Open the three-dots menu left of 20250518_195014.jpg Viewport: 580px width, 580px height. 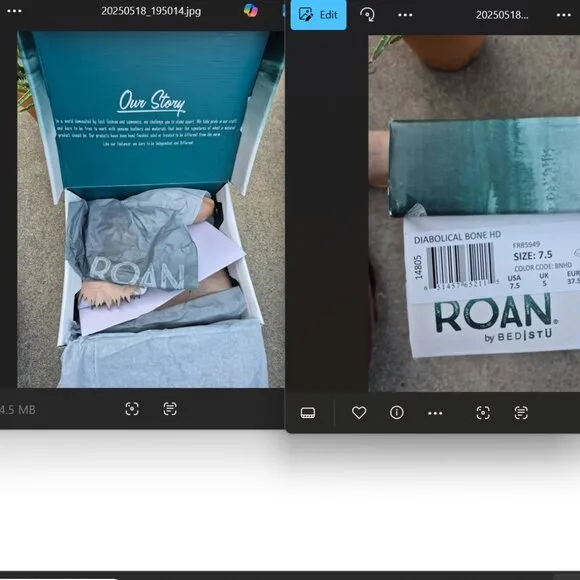(14, 11)
